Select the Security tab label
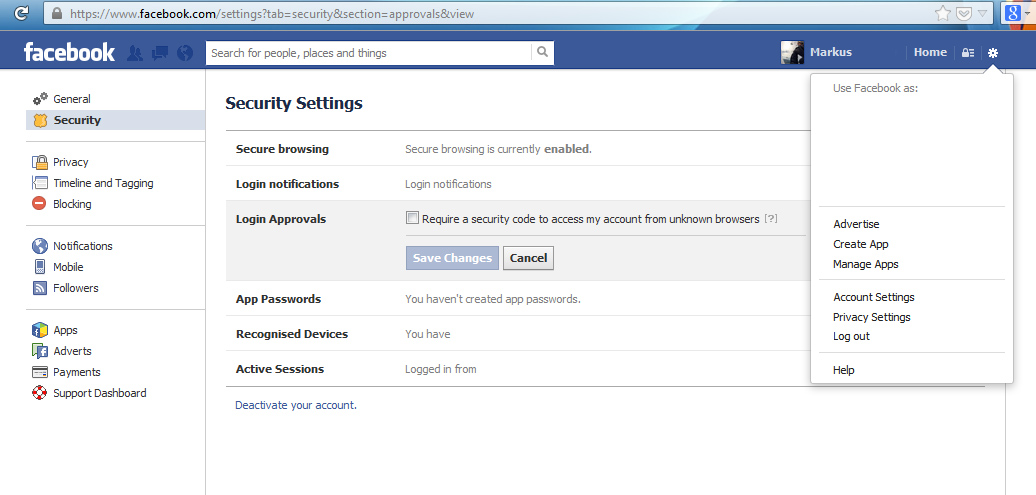 (x=77, y=120)
